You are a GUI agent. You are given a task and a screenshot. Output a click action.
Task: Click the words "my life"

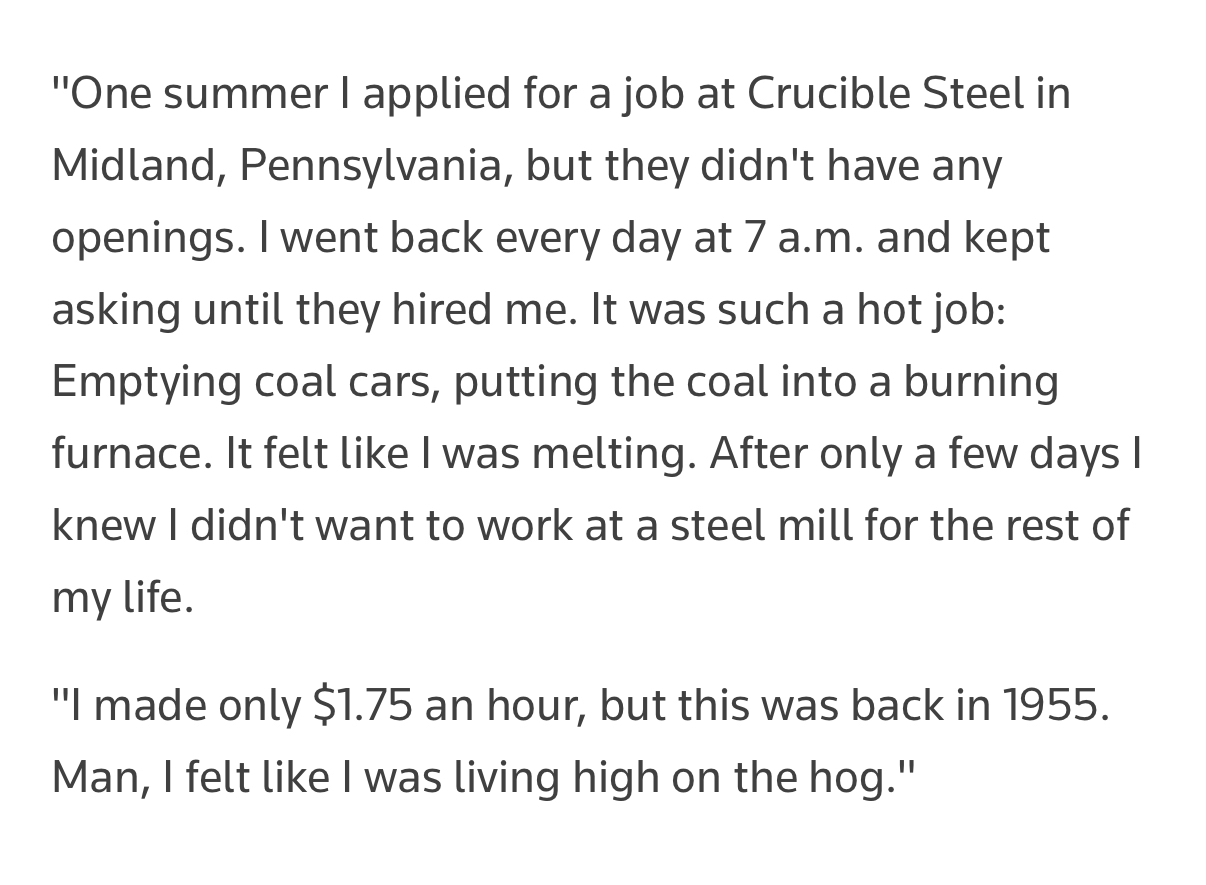coord(120,597)
